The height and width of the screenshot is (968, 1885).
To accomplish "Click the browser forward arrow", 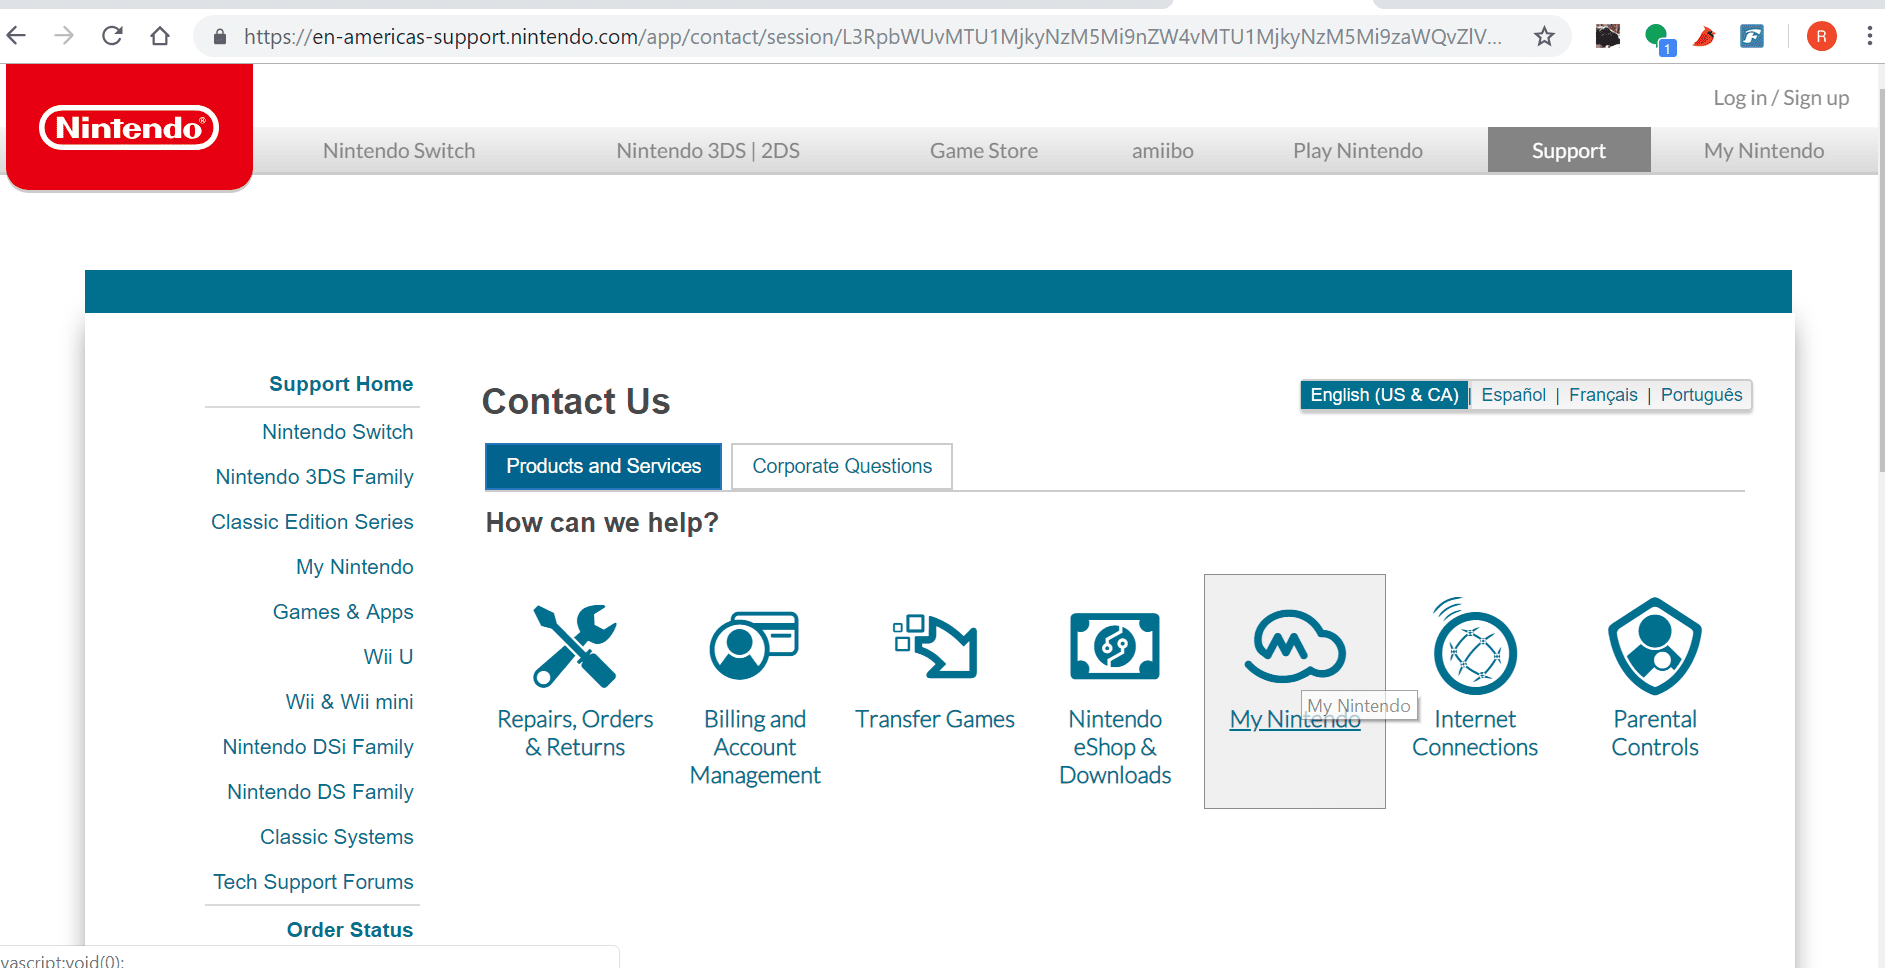I will coord(64,36).
